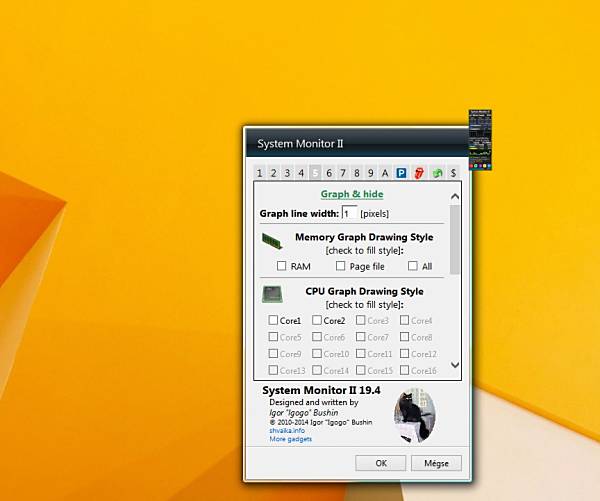Click the Graph line width input field
The width and height of the screenshot is (600, 501).
click(349, 213)
